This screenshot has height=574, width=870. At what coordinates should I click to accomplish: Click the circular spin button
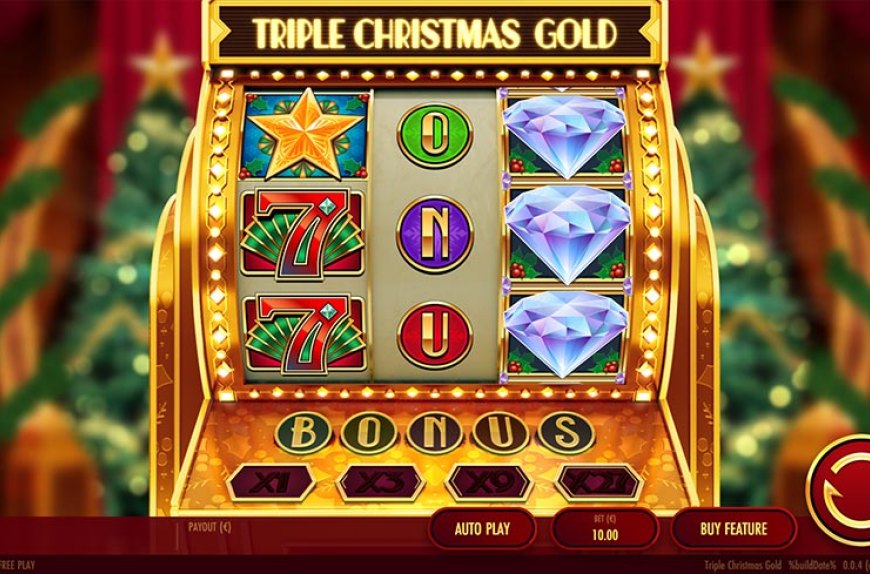(841, 490)
